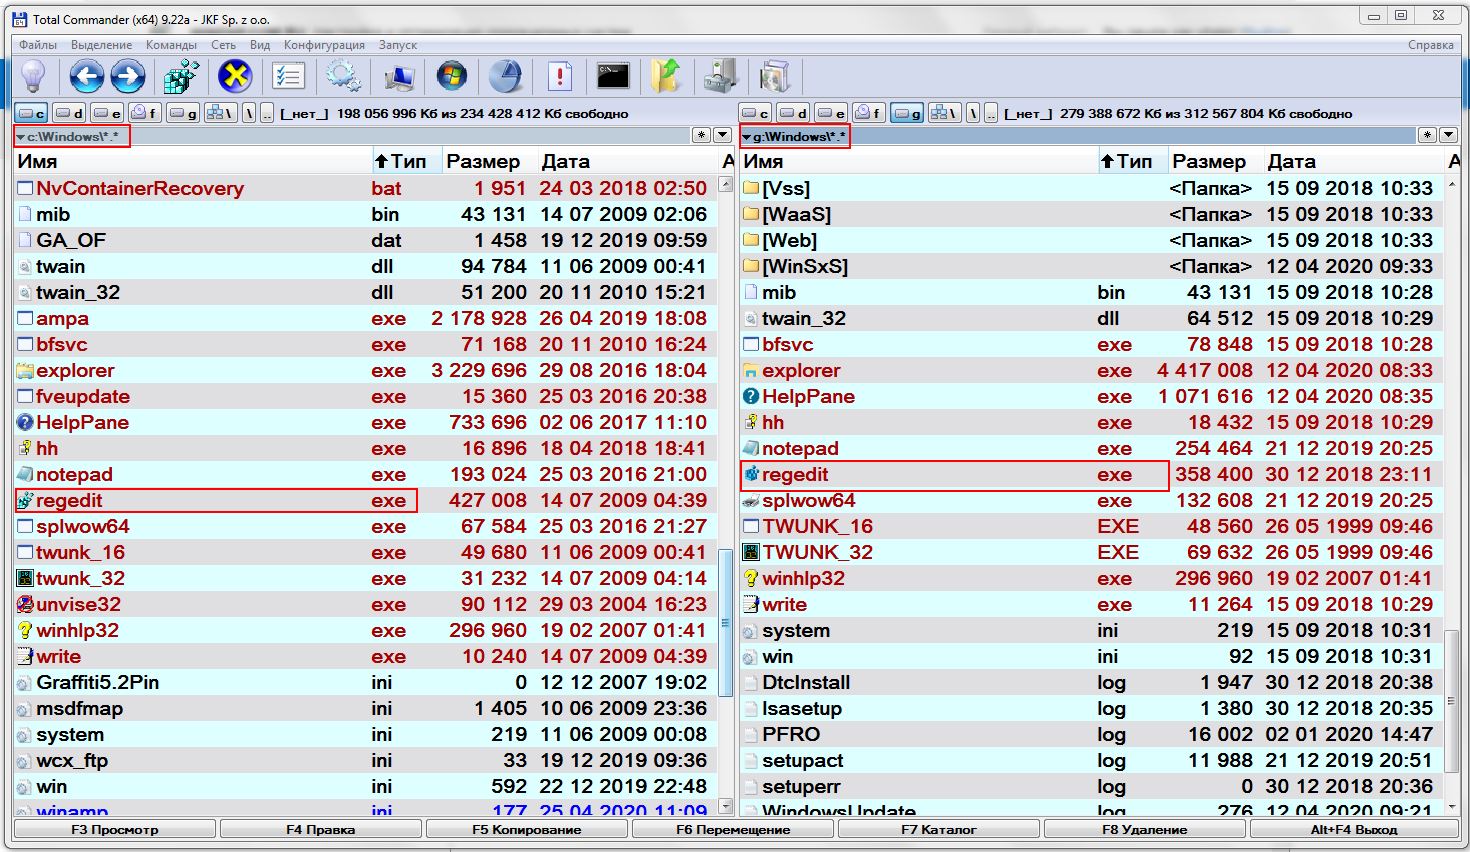
Task: Open right panel favorites asterisk button
Action: coord(1428,135)
